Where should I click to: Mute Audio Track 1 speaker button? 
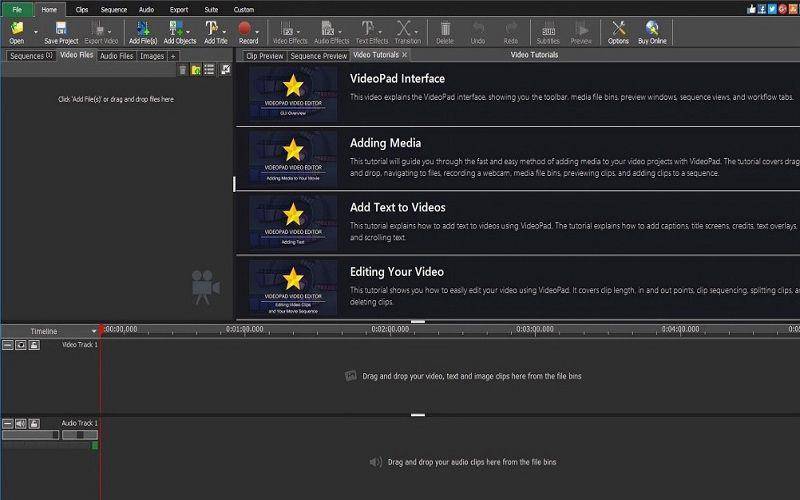[x=21, y=424]
